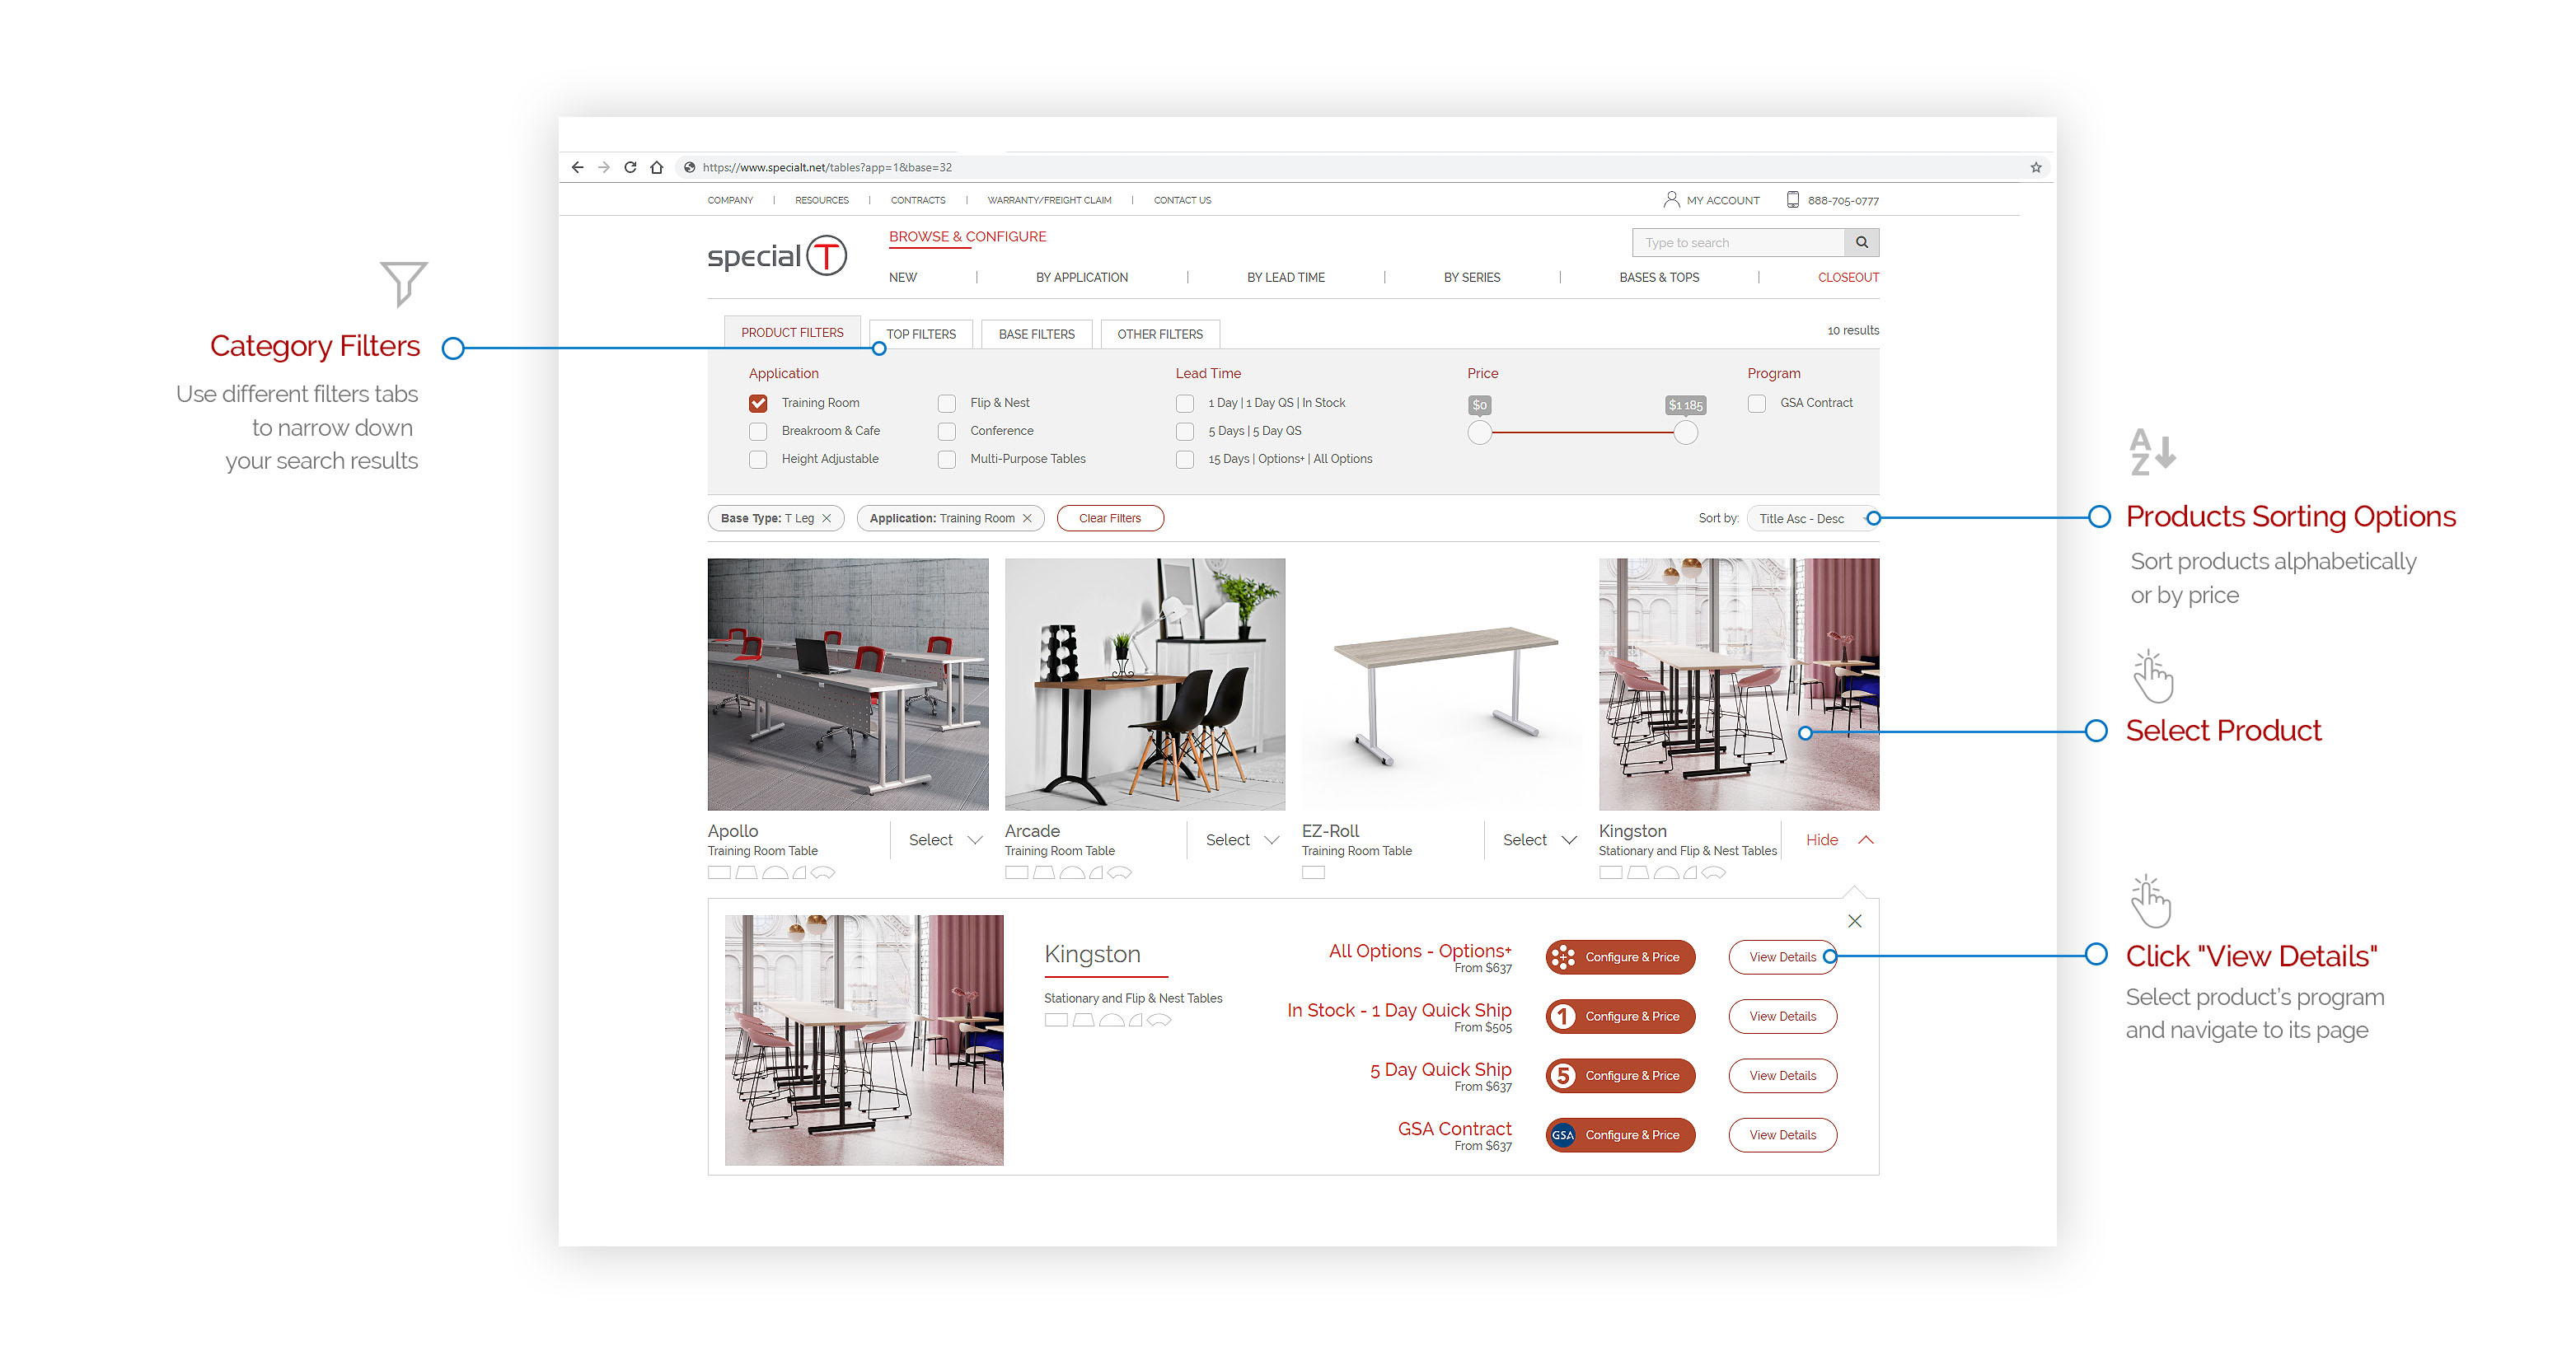This screenshot has width=2576, height=1351.
Task: Click the Special-T logo
Action: coord(777,256)
